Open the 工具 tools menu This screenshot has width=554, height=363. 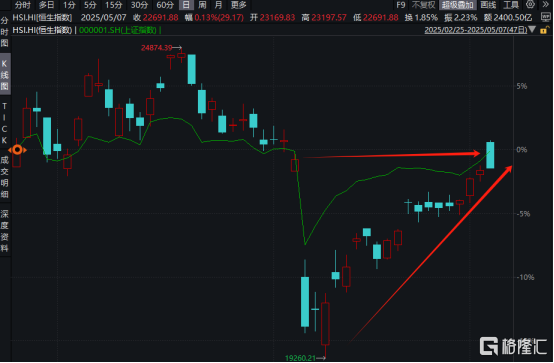[x=511, y=5]
